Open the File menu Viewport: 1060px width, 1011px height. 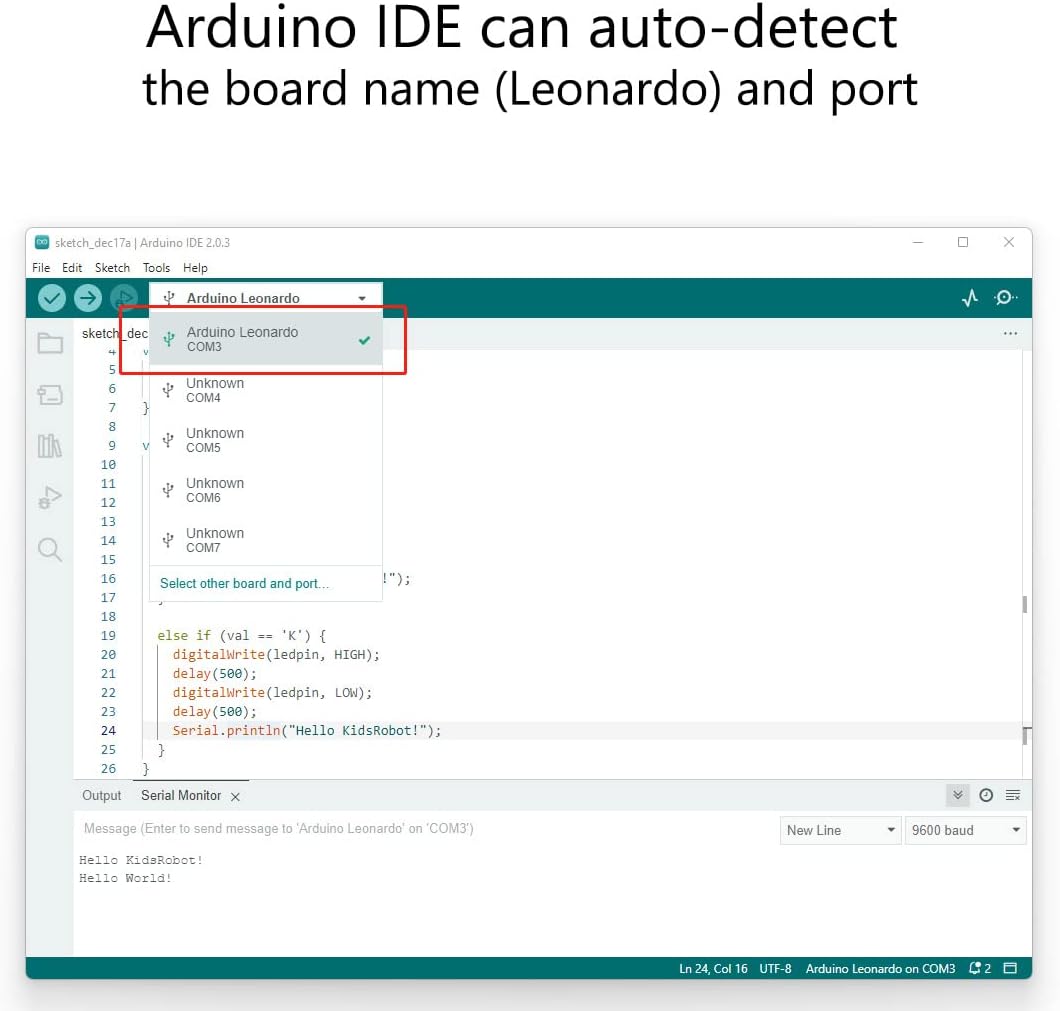pos(41,268)
